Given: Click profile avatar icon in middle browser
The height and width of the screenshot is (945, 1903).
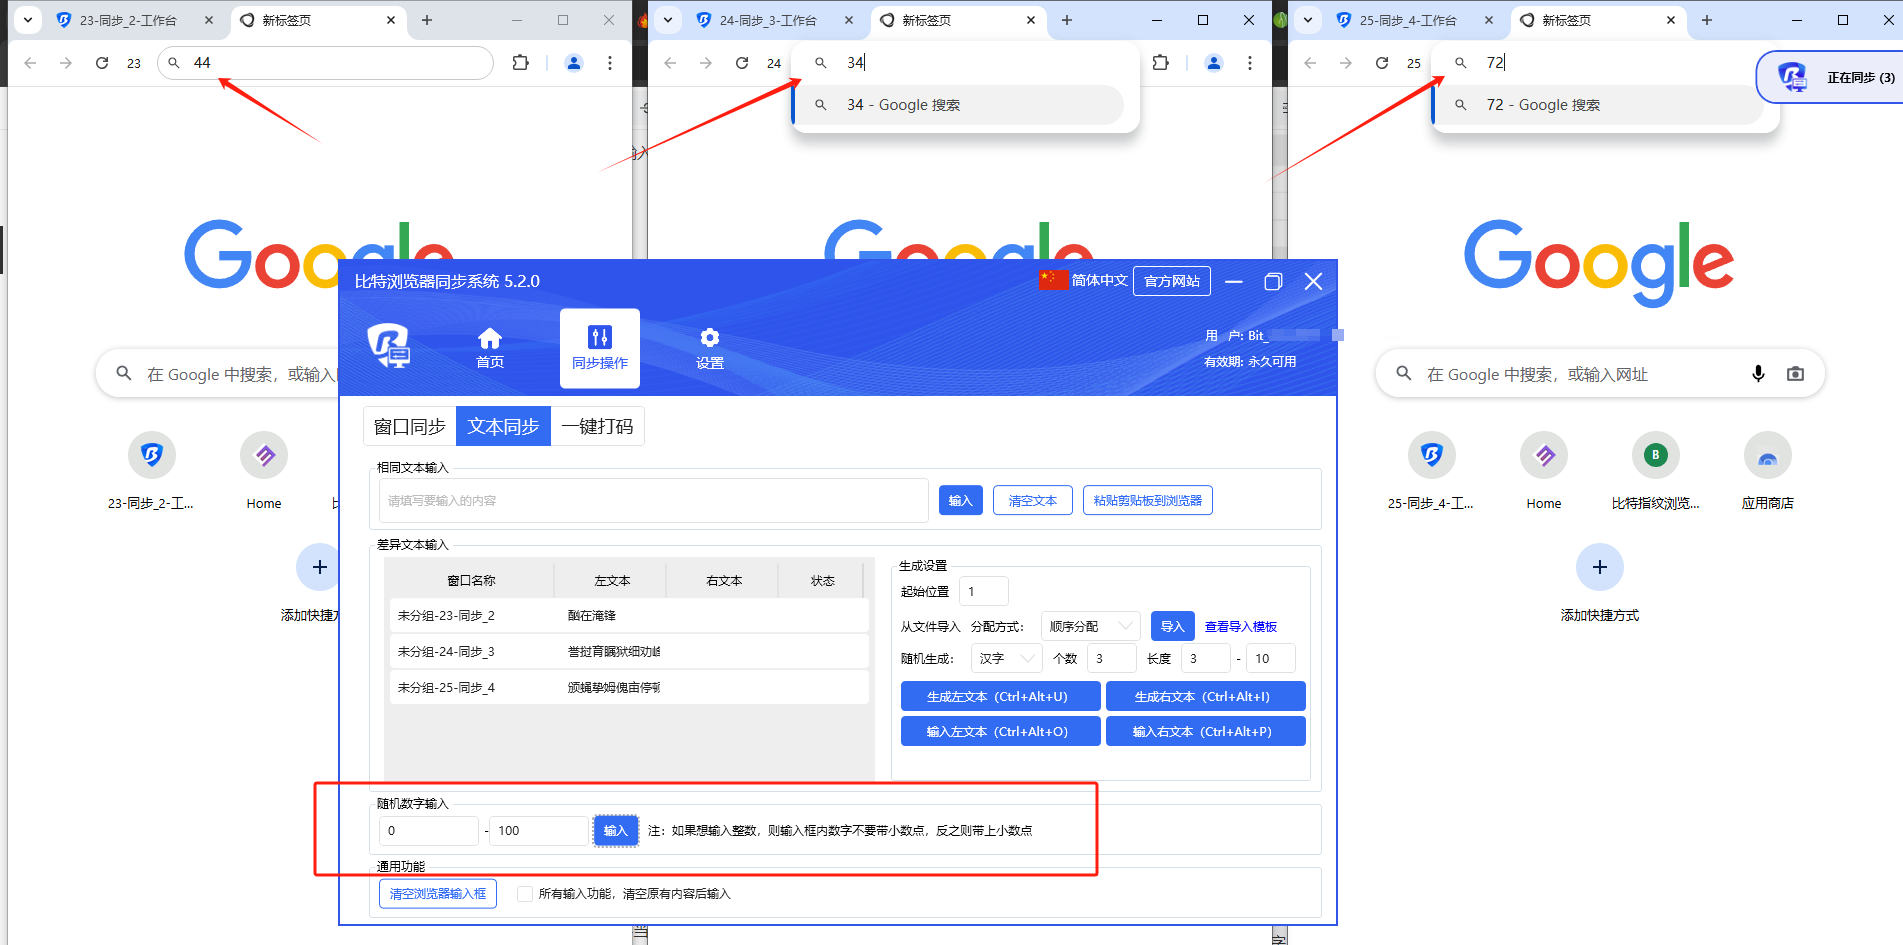Looking at the screenshot, I should [1213, 63].
